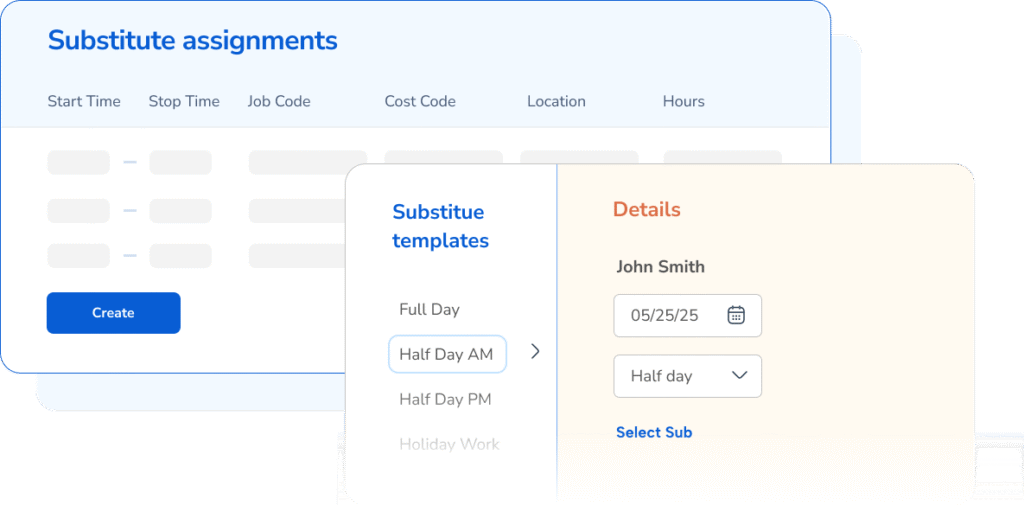The width and height of the screenshot is (1024, 505).
Task: Expand the Half day dropdown
Action: coord(740,376)
